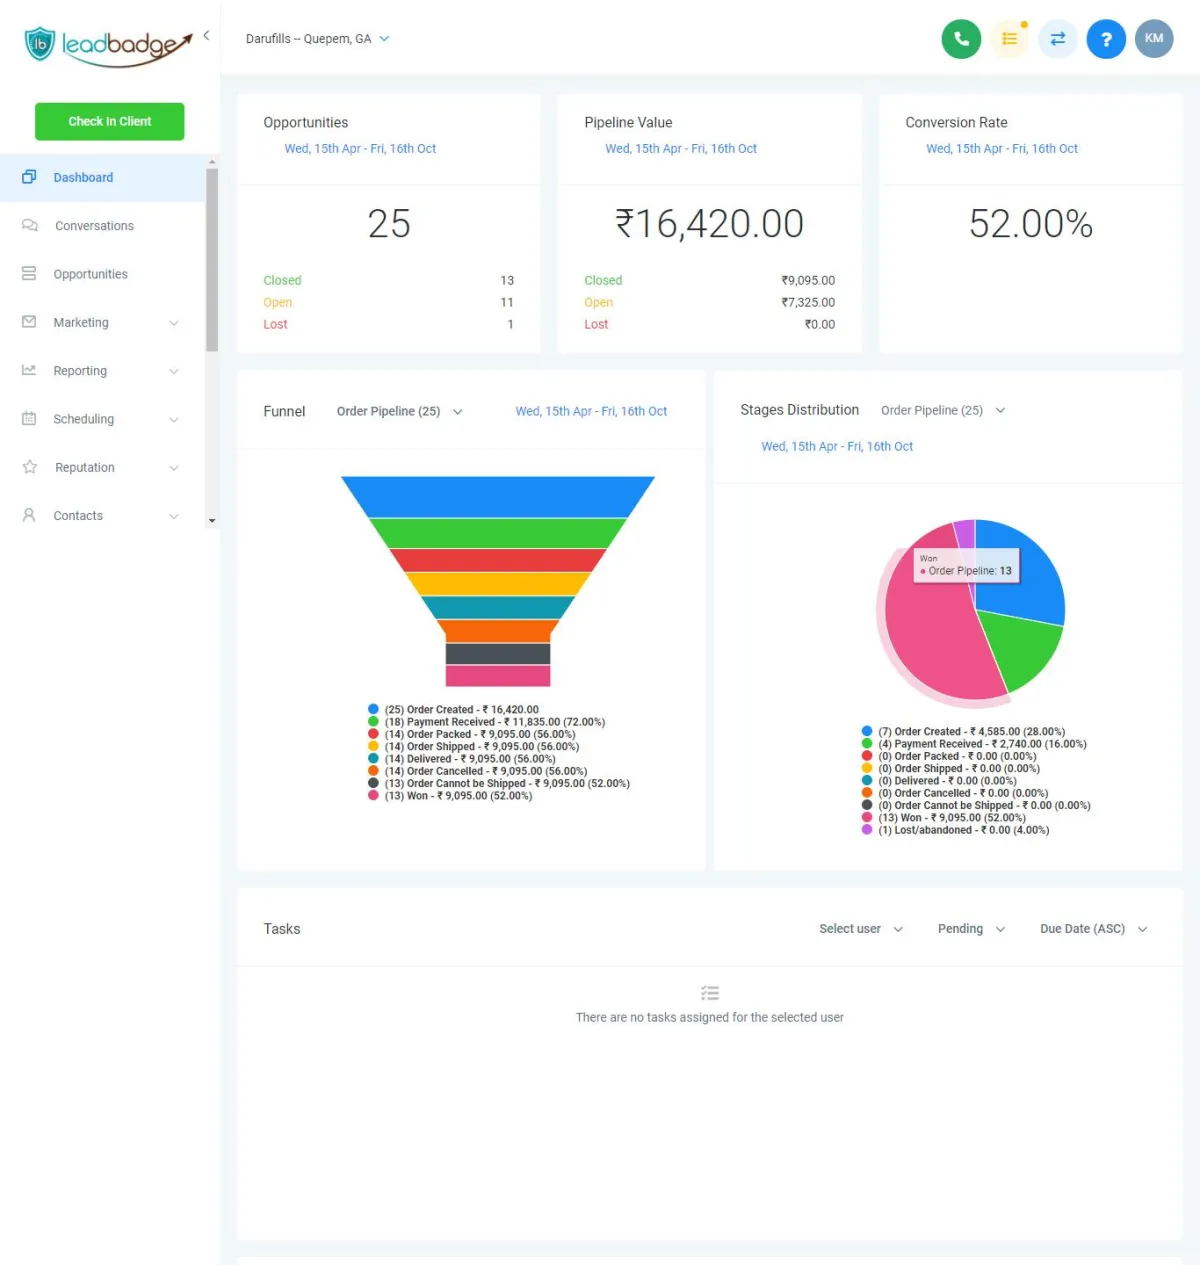Click the Check In Client button
1200x1265 pixels.
click(x=110, y=121)
